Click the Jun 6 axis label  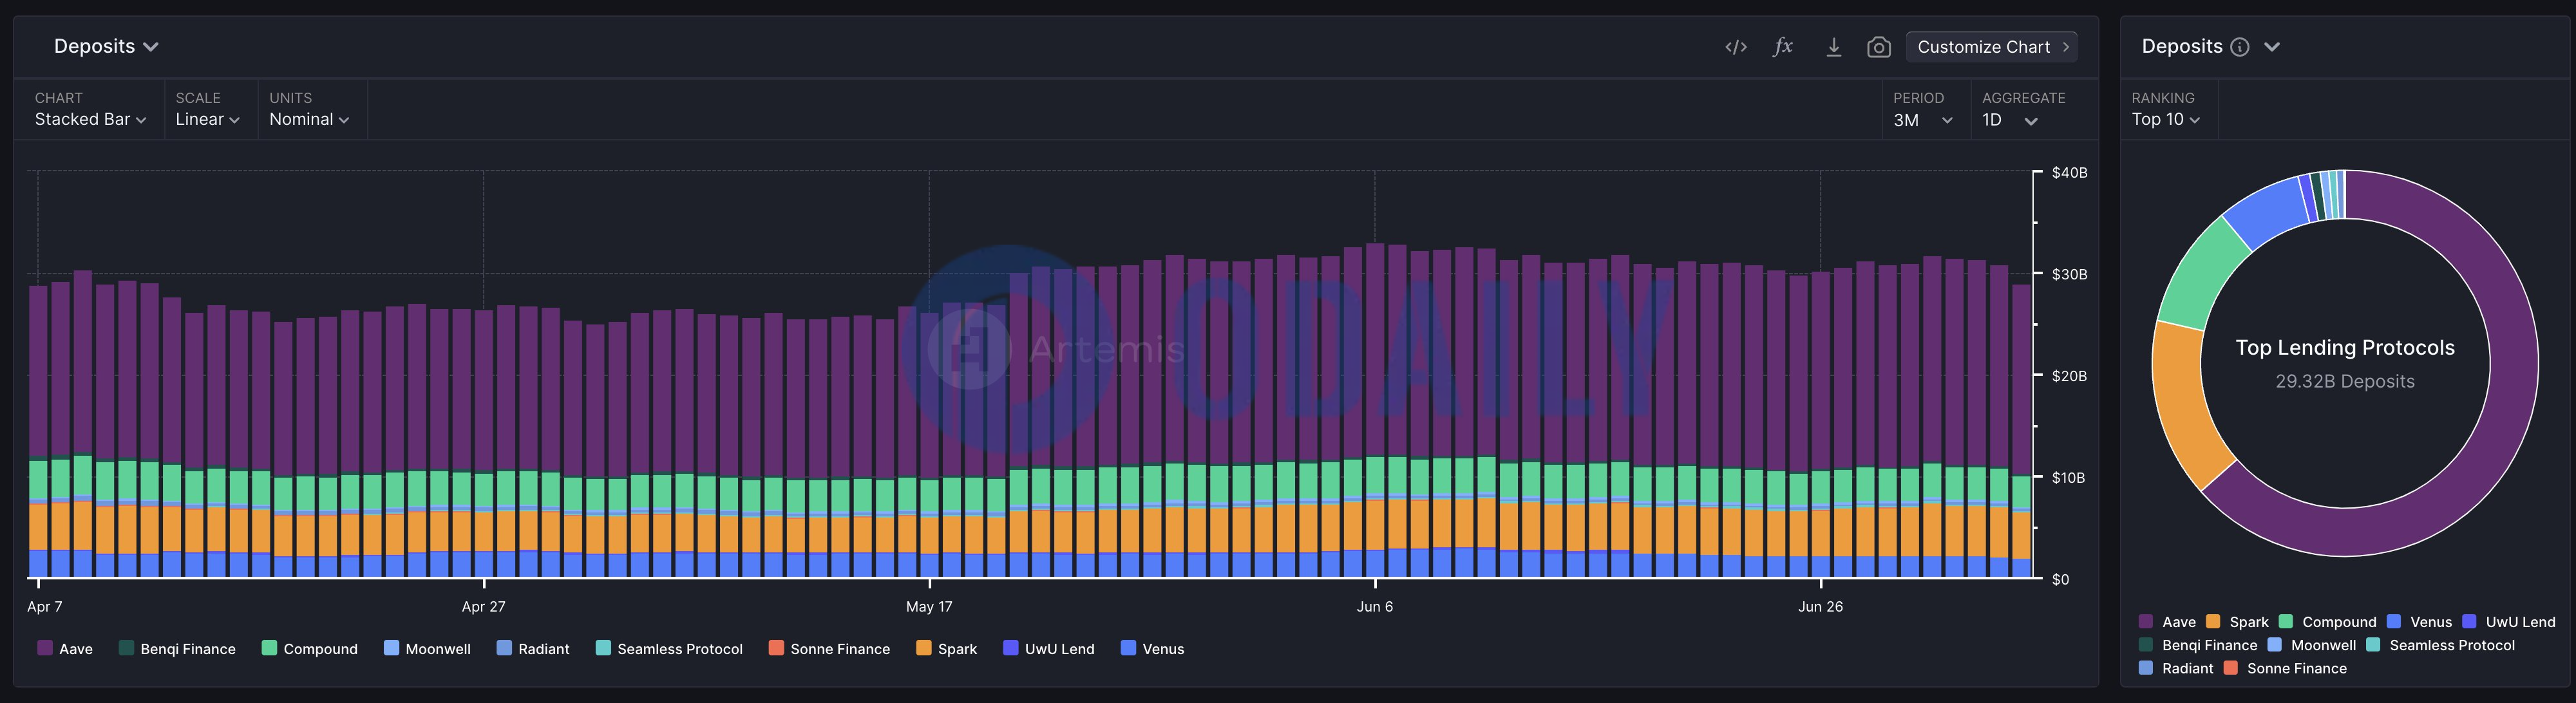click(x=1374, y=607)
